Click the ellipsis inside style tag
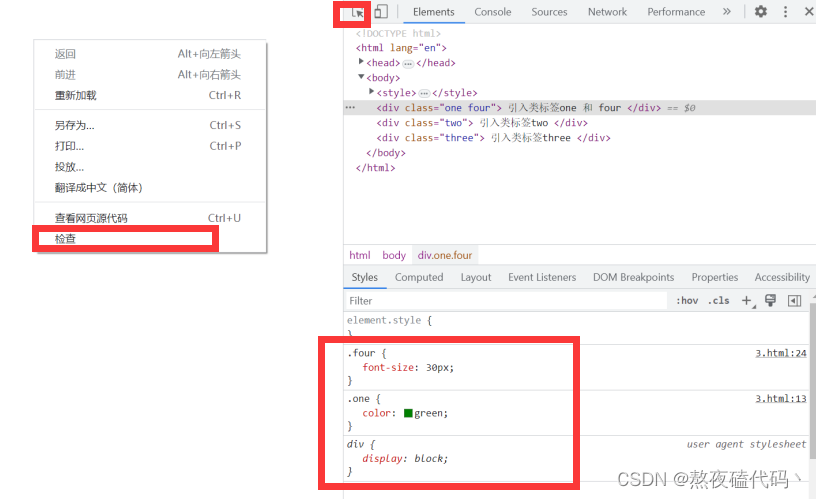The height and width of the screenshot is (499, 816). tap(424, 94)
